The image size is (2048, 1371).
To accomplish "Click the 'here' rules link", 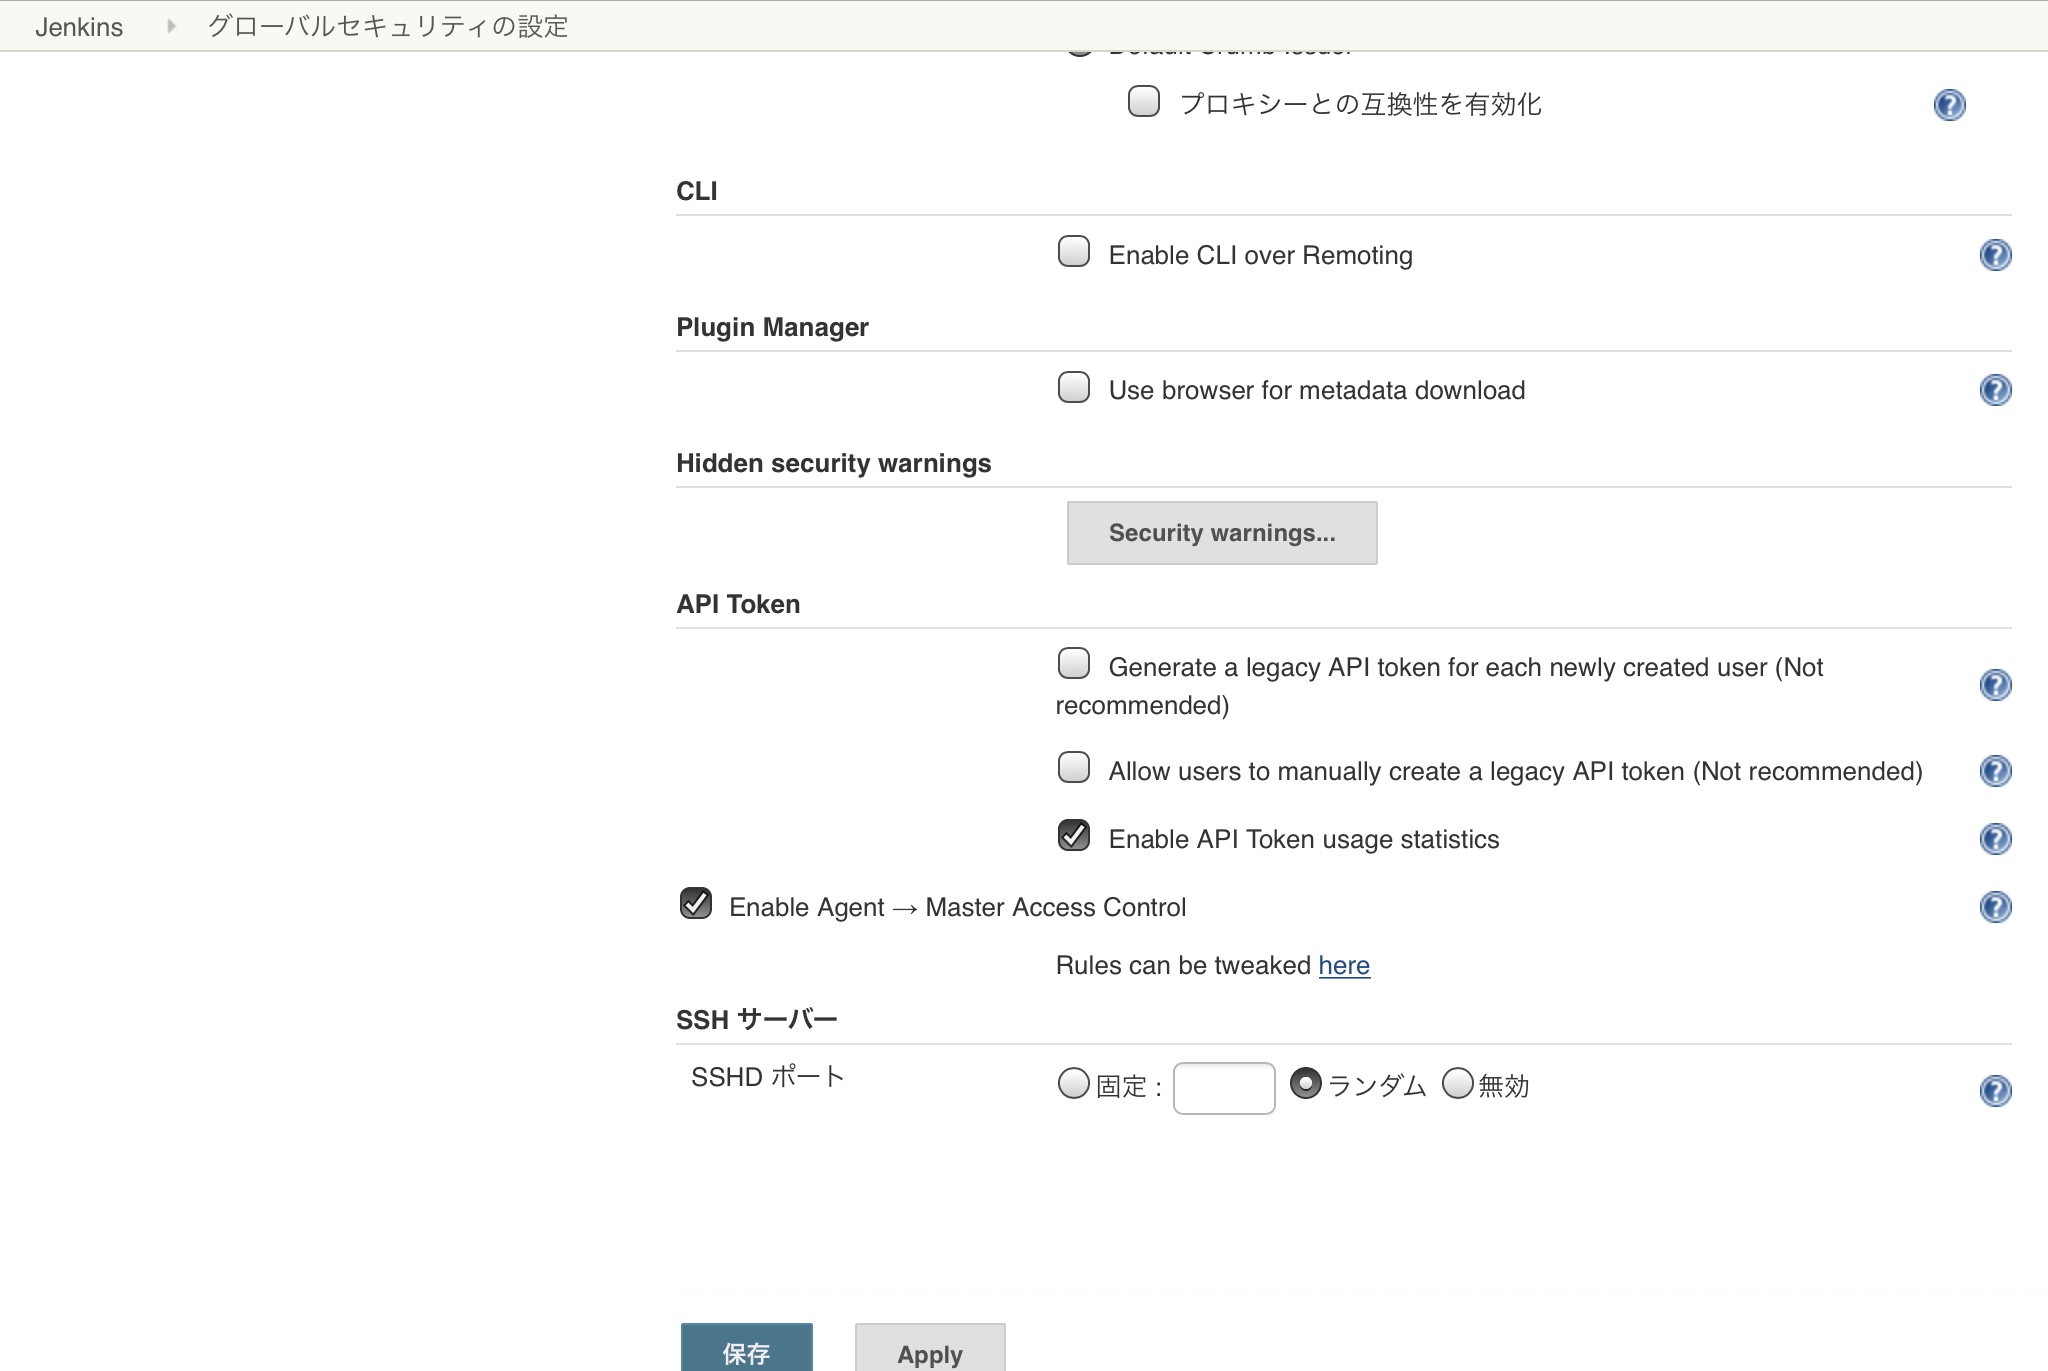I will coord(1343,965).
